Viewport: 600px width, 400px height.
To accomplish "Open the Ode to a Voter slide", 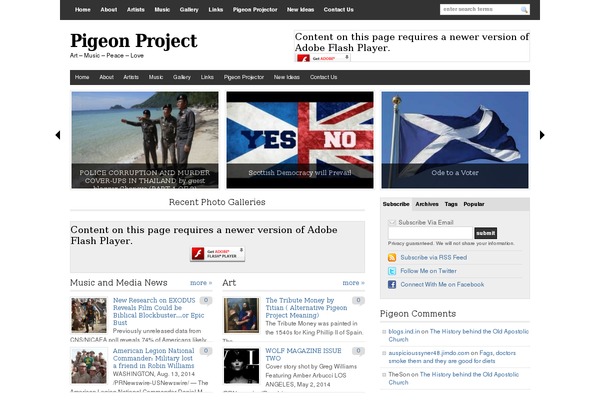I will click(x=455, y=140).
